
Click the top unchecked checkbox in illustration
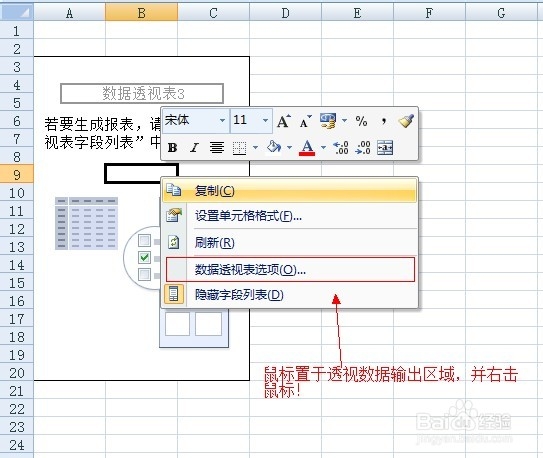(x=144, y=240)
